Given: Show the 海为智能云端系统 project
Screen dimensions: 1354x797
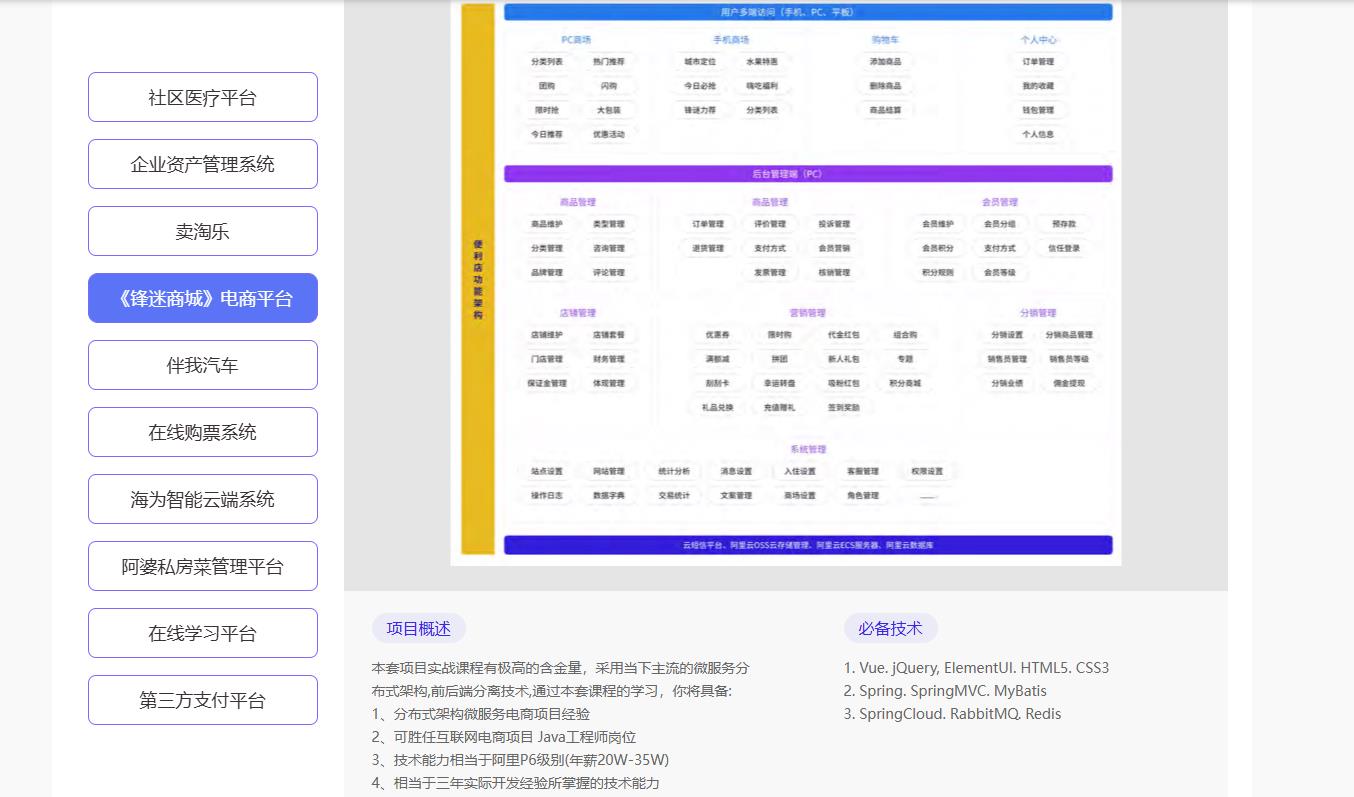Looking at the screenshot, I should tap(202, 499).
